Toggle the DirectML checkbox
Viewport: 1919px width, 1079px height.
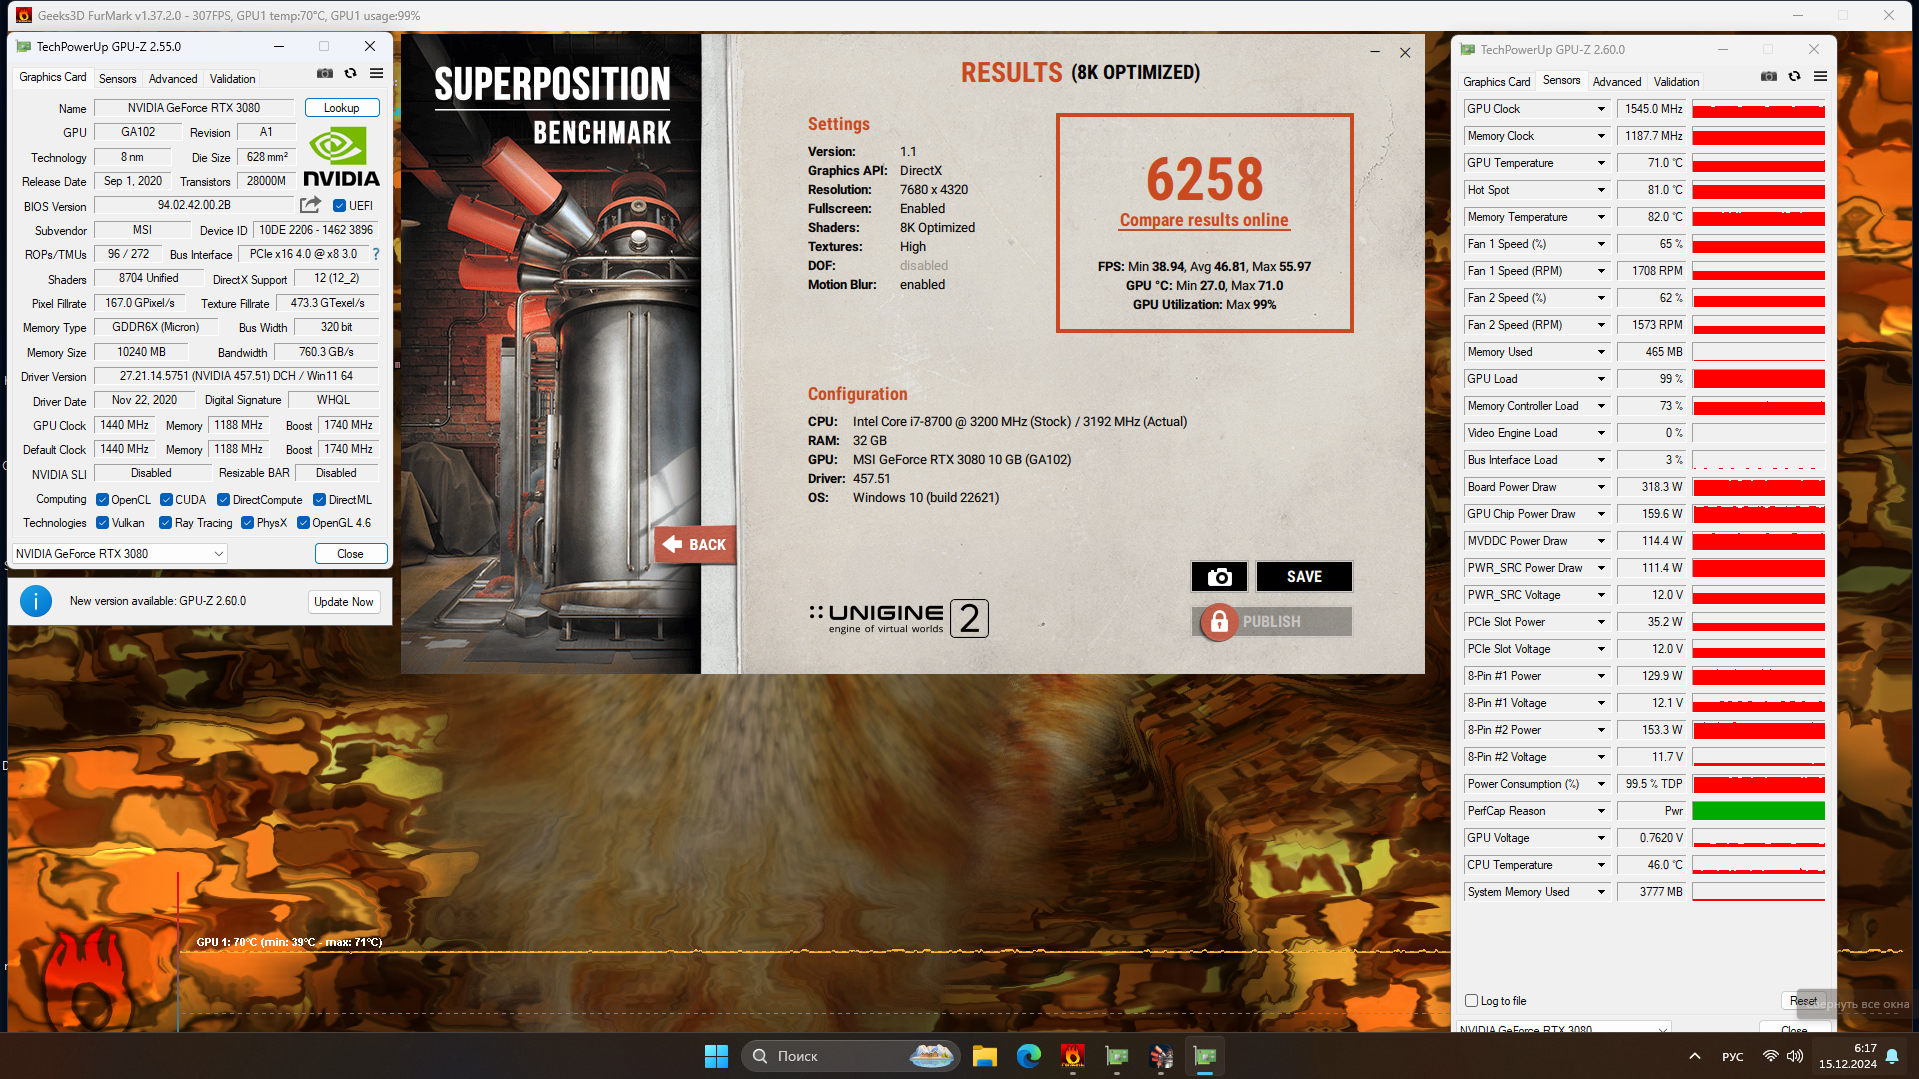tap(320, 500)
